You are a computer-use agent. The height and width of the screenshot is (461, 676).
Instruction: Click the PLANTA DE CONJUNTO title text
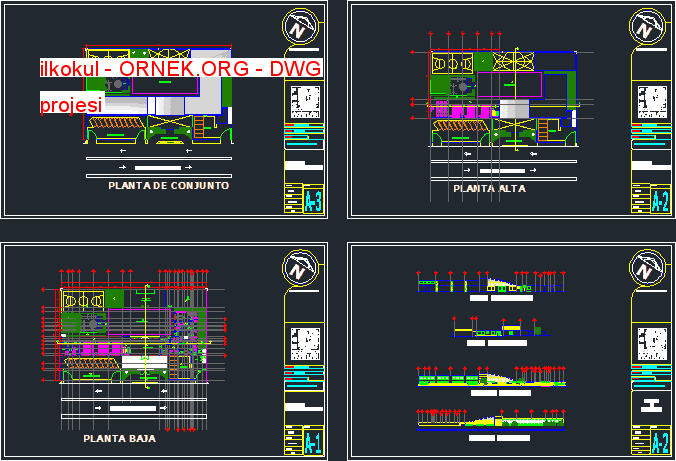point(169,185)
